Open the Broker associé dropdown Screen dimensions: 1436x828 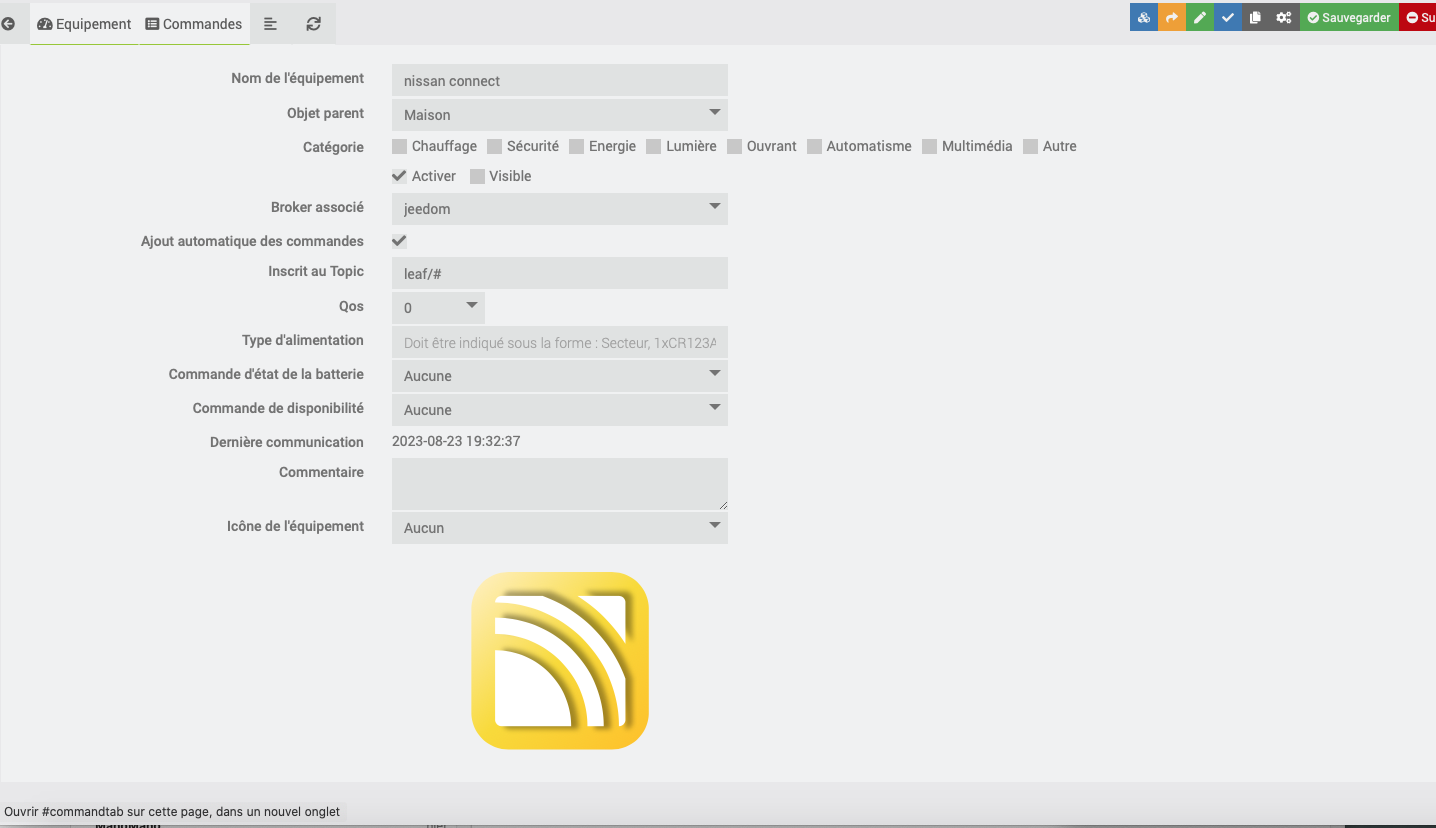point(560,208)
